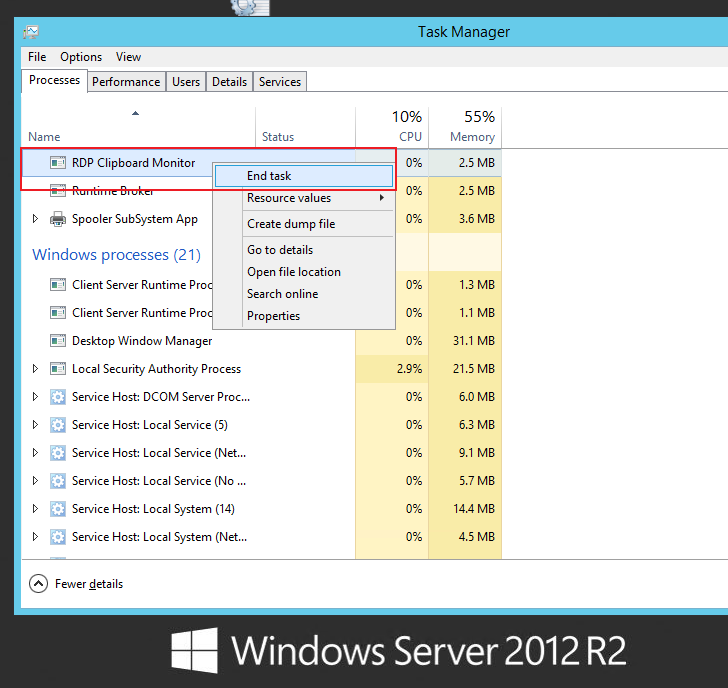Screen dimensions: 728x688
Task: Click the Service Host: Local System (Net... icon
Action: [x=58, y=537]
